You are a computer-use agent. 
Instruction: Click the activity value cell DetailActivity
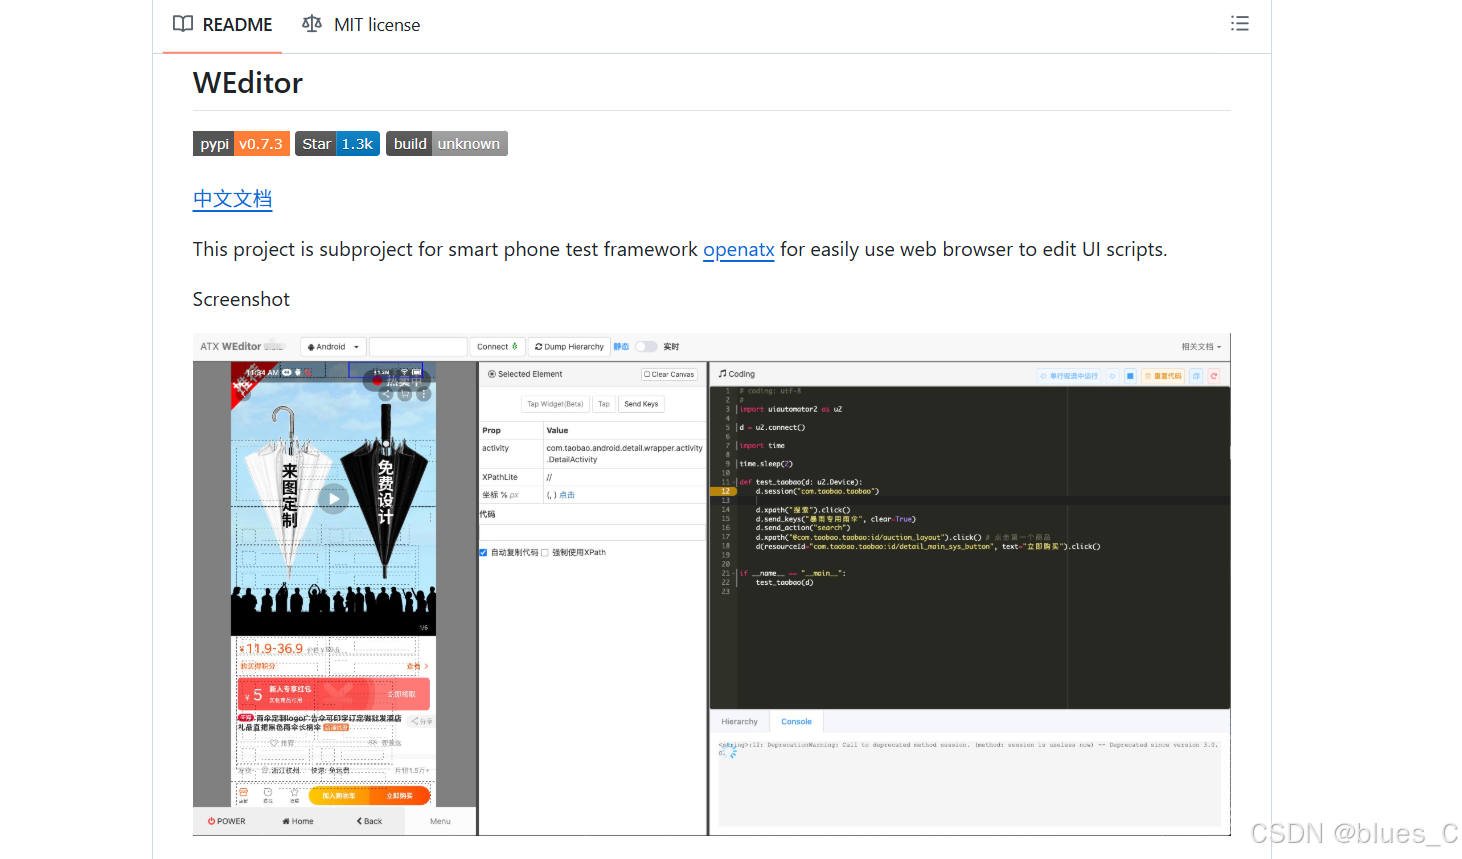pos(625,454)
